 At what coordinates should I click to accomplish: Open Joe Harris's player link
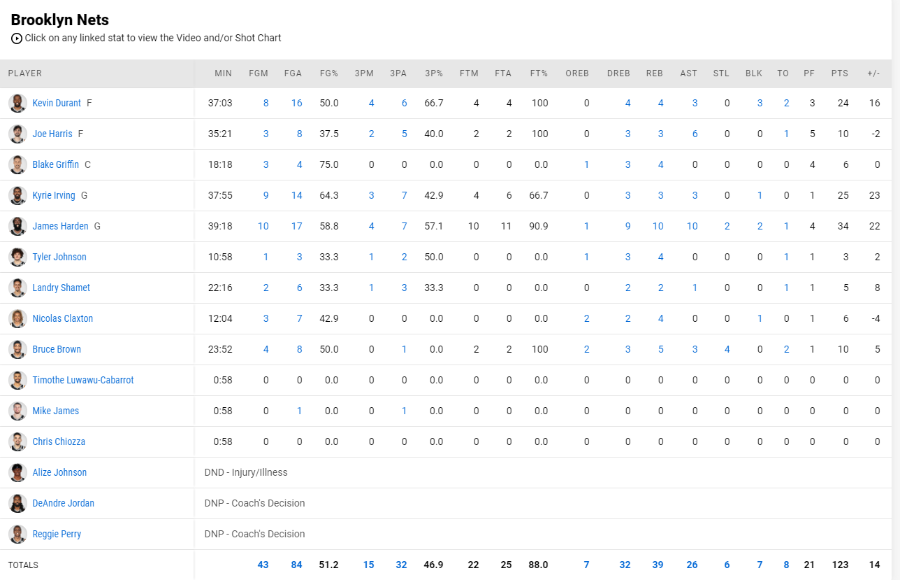click(52, 134)
